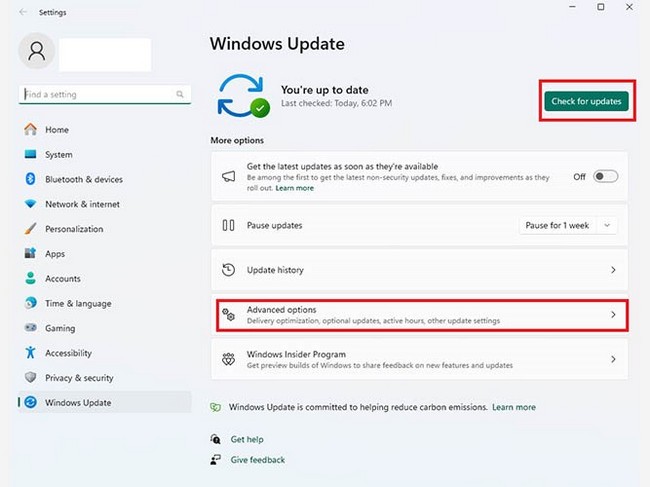Click the back arrow at top left

[x=23, y=12]
